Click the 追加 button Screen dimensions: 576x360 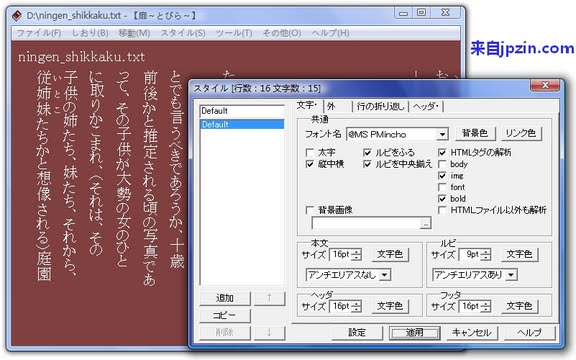(x=225, y=298)
